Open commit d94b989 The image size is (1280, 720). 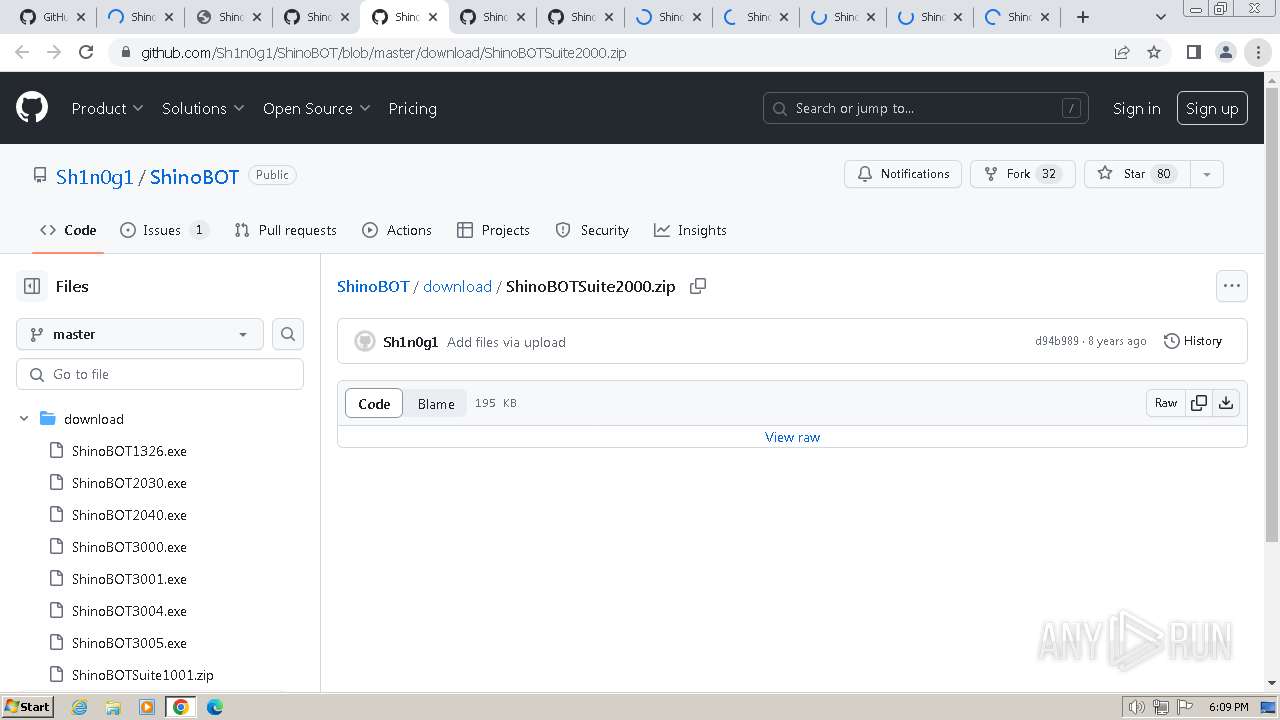(x=1057, y=341)
